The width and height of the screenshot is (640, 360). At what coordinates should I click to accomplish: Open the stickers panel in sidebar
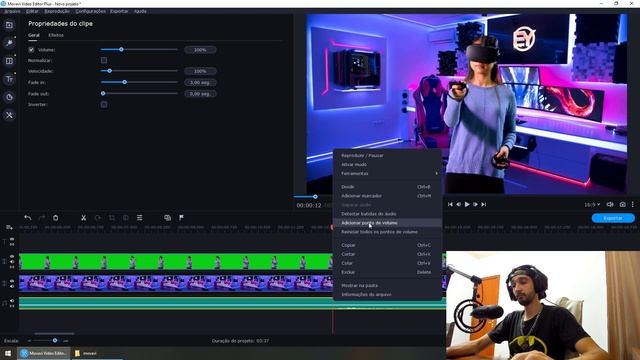[x=9, y=97]
